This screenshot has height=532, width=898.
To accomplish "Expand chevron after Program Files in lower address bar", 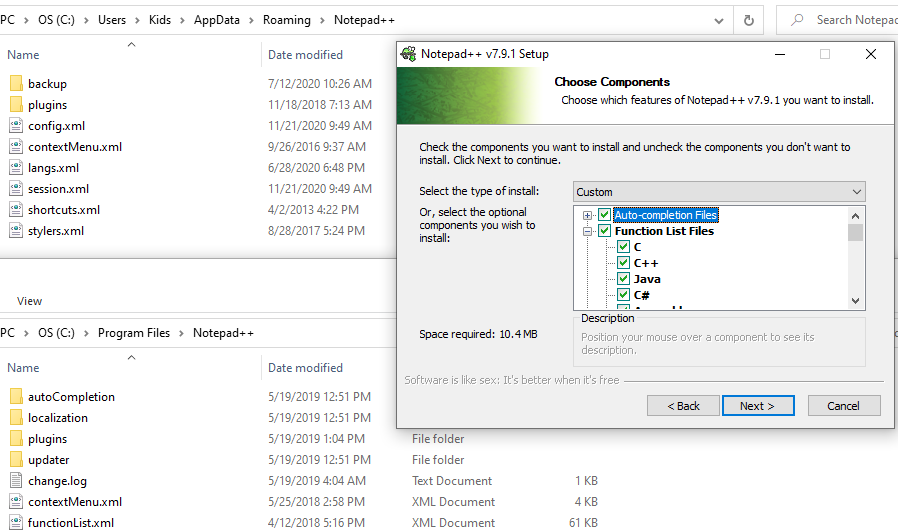I will pos(181,333).
